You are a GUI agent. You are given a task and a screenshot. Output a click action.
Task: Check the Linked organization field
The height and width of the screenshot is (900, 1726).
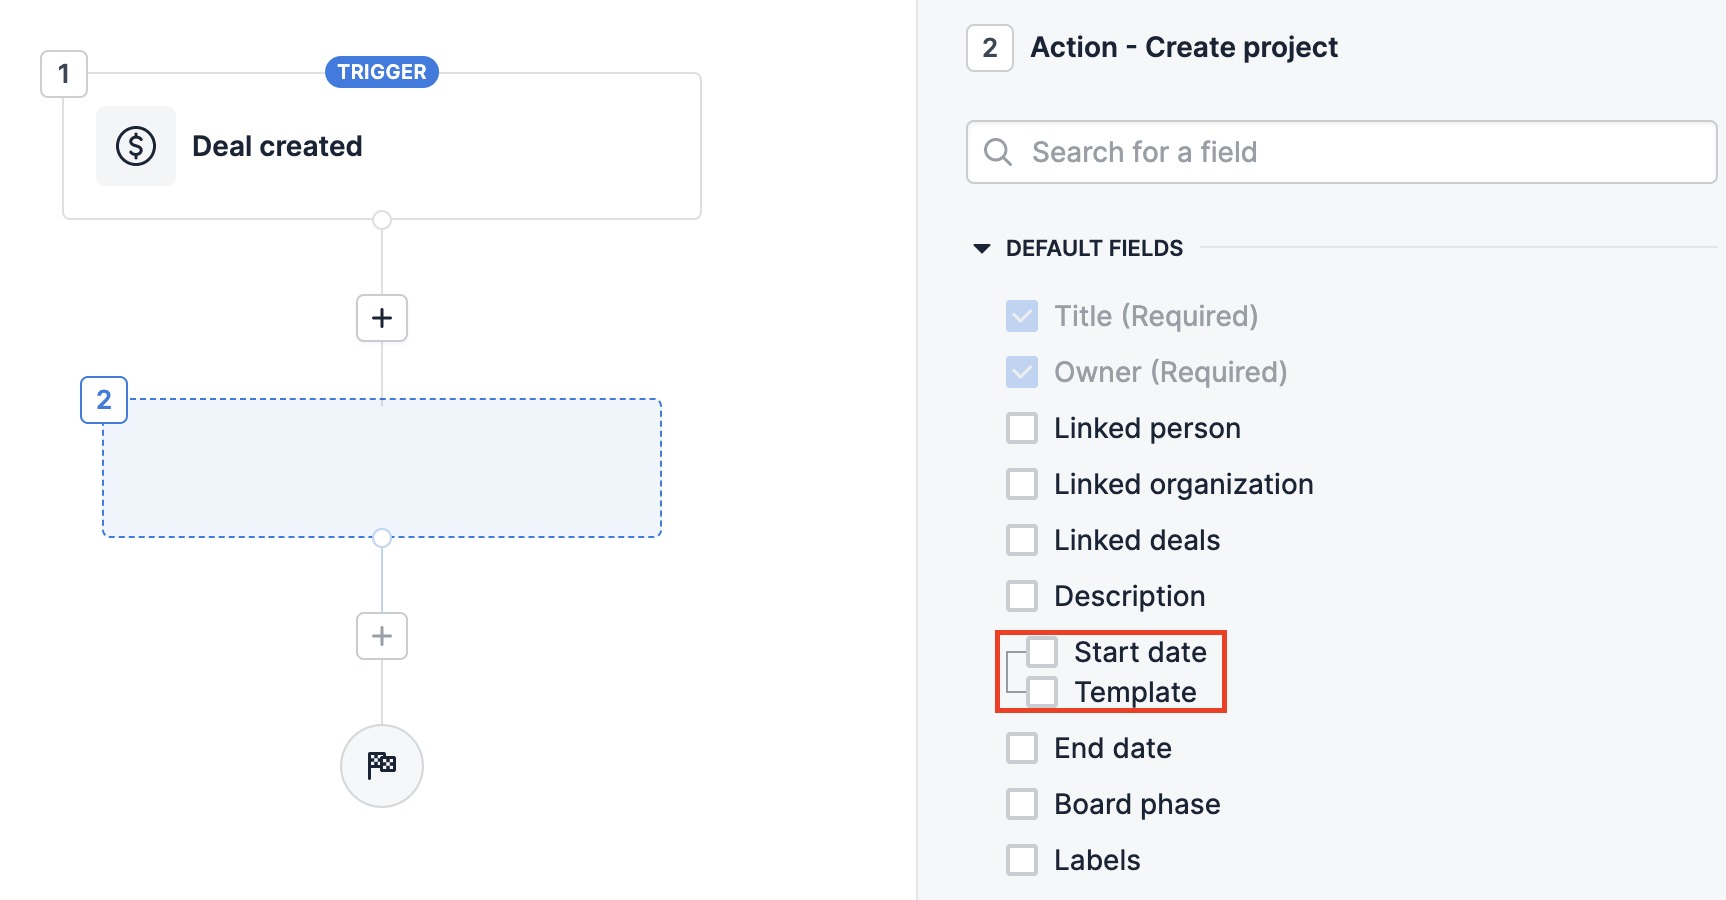pos(1022,484)
